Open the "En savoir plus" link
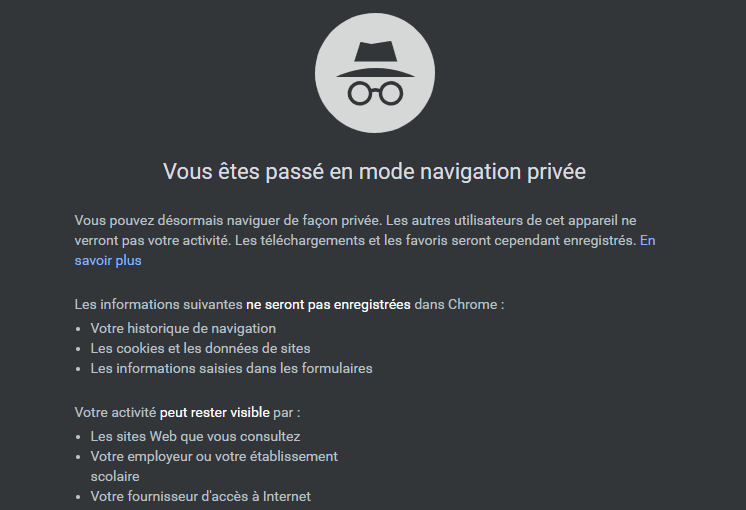The height and width of the screenshot is (510, 746). tap(108, 260)
